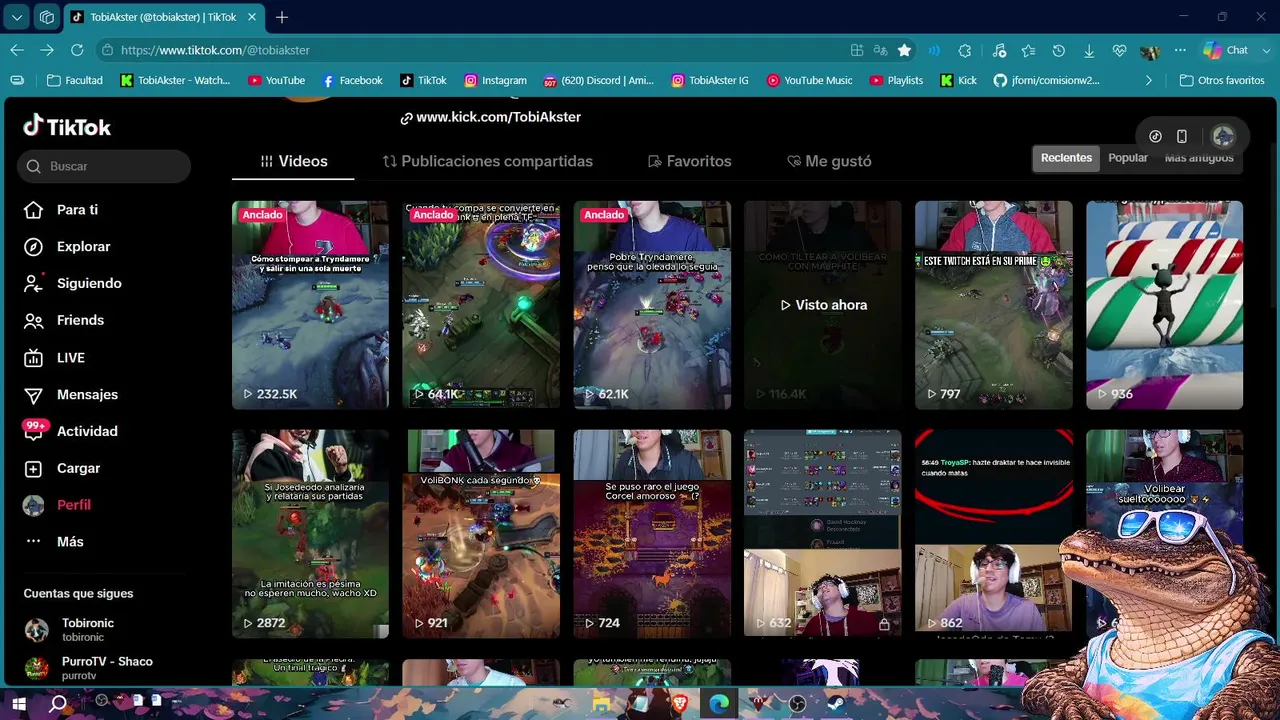The width and height of the screenshot is (1280, 720).
Task: Open the Otros favoritos folder
Action: (1222, 80)
